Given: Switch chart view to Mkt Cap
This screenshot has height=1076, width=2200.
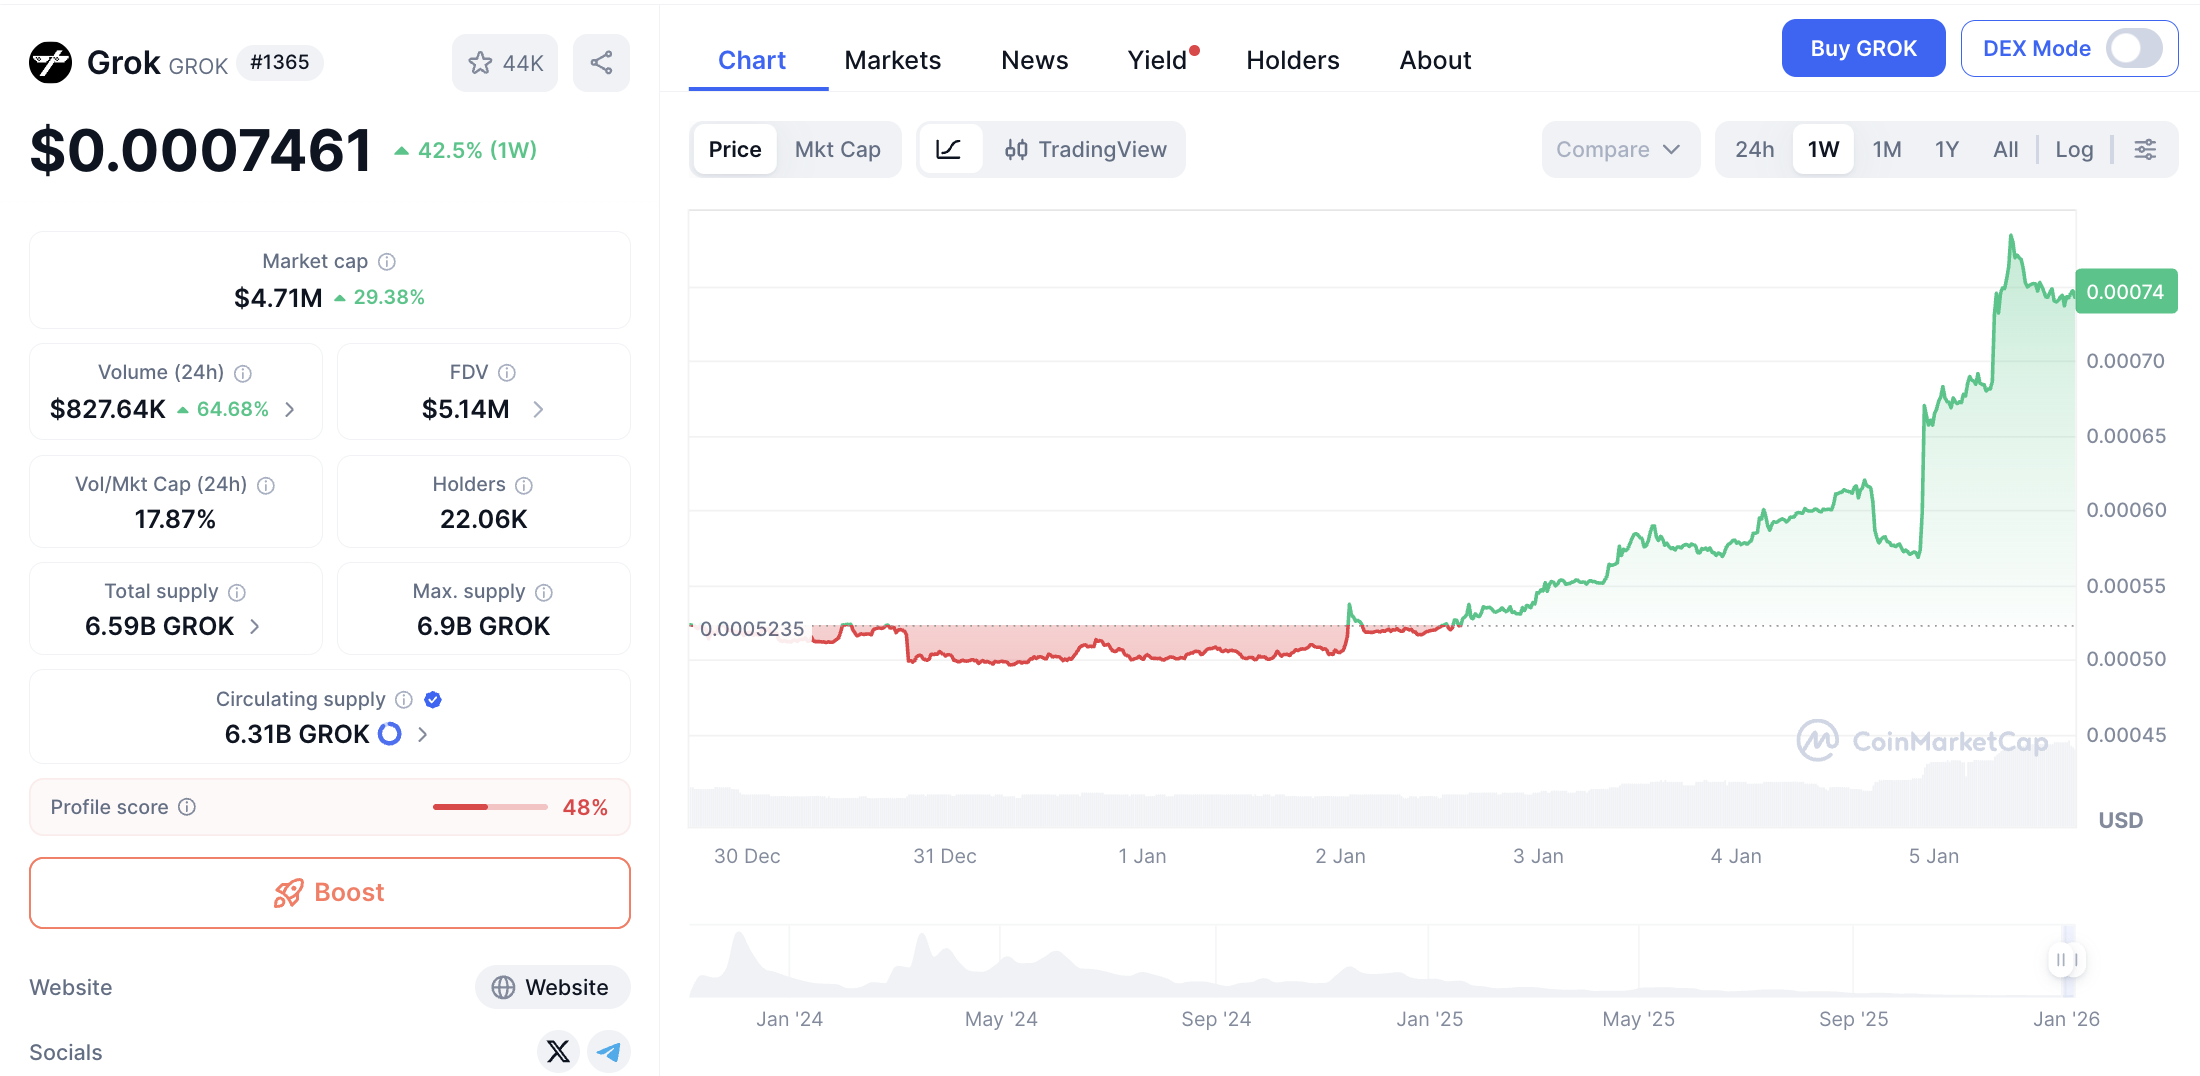Looking at the screenshot, I should coord(837,150).
